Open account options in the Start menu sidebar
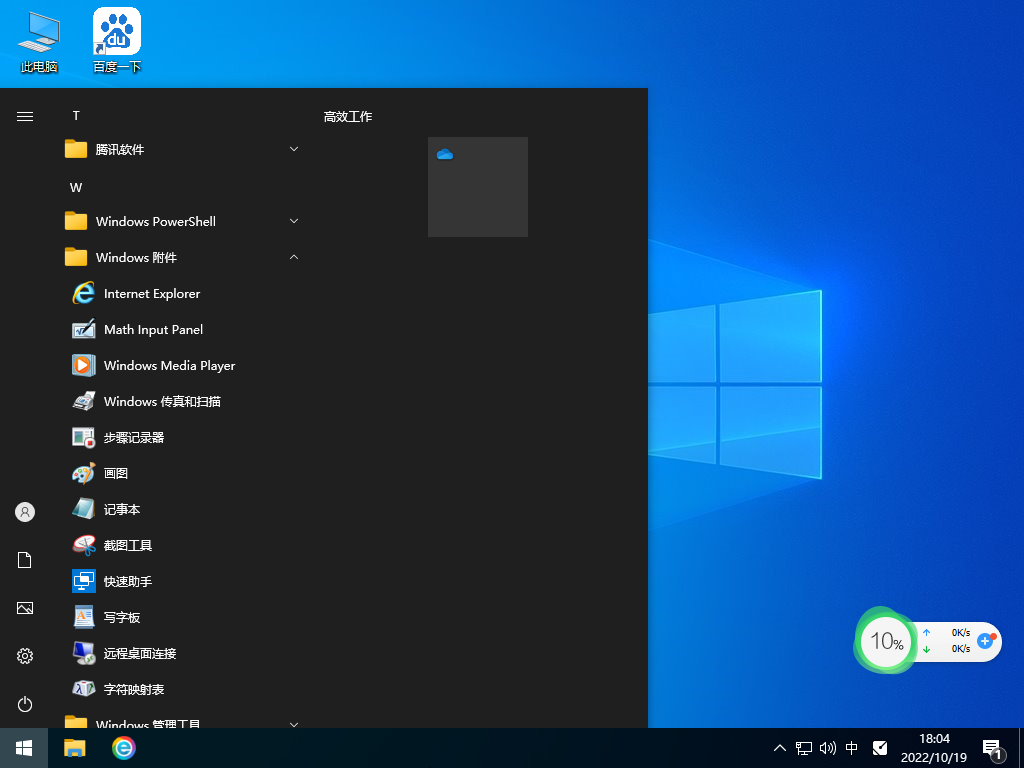The width and height of the screenshot is (1024, 768). (24, 511)
